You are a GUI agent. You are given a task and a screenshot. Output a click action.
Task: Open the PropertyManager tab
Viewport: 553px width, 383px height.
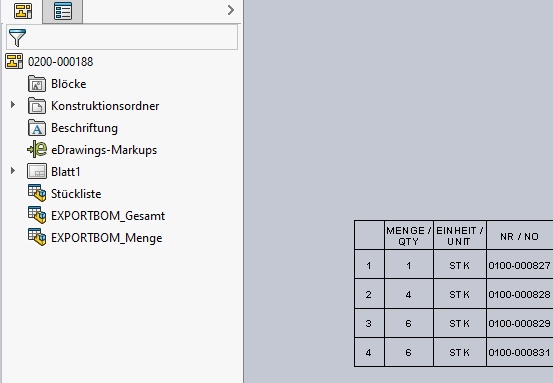pos(63,11)
